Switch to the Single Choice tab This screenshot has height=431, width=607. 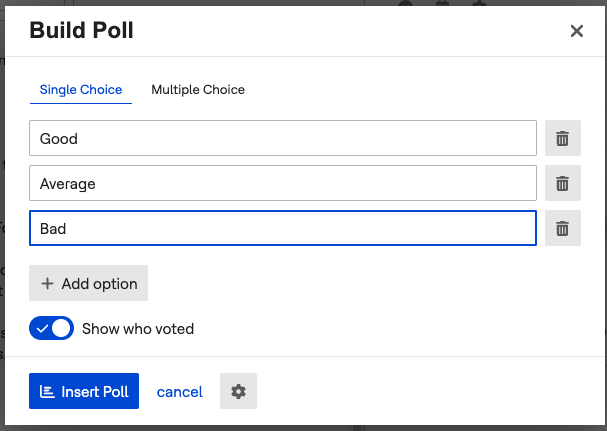point(80,90)
